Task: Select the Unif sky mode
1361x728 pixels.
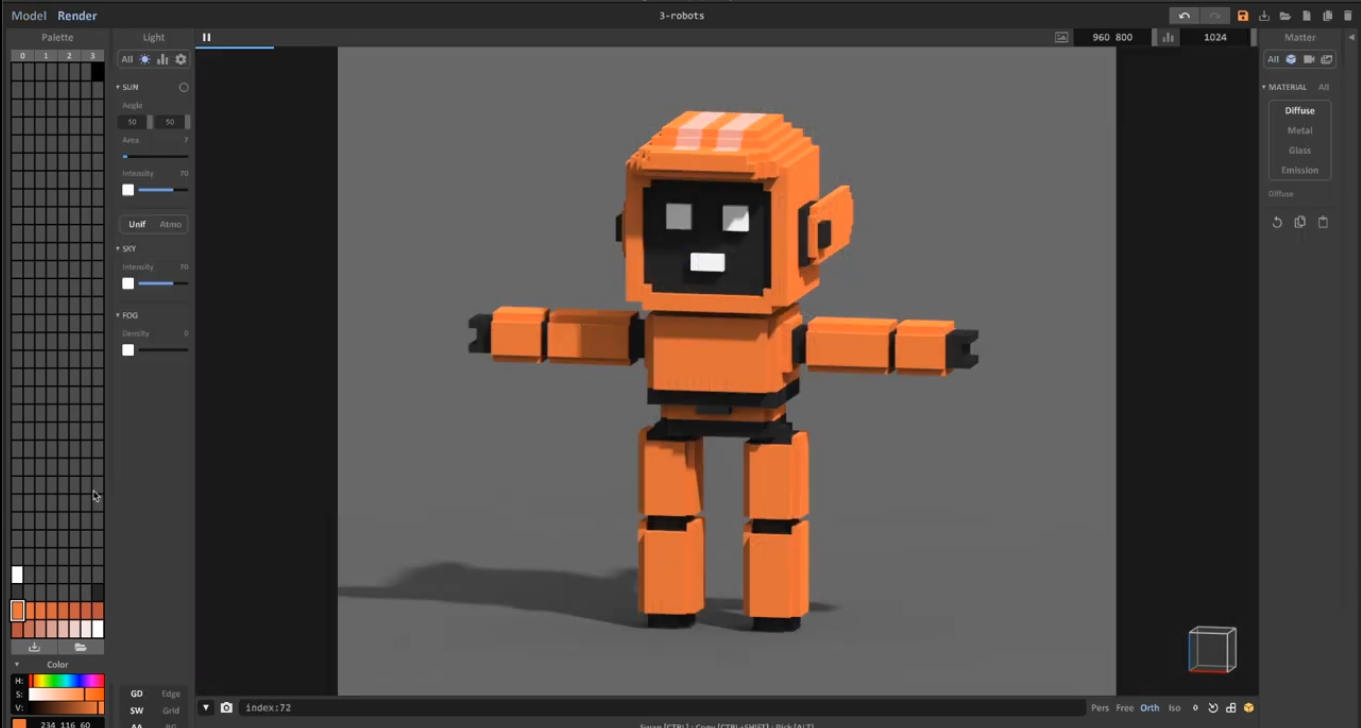Action: [137, 224]
